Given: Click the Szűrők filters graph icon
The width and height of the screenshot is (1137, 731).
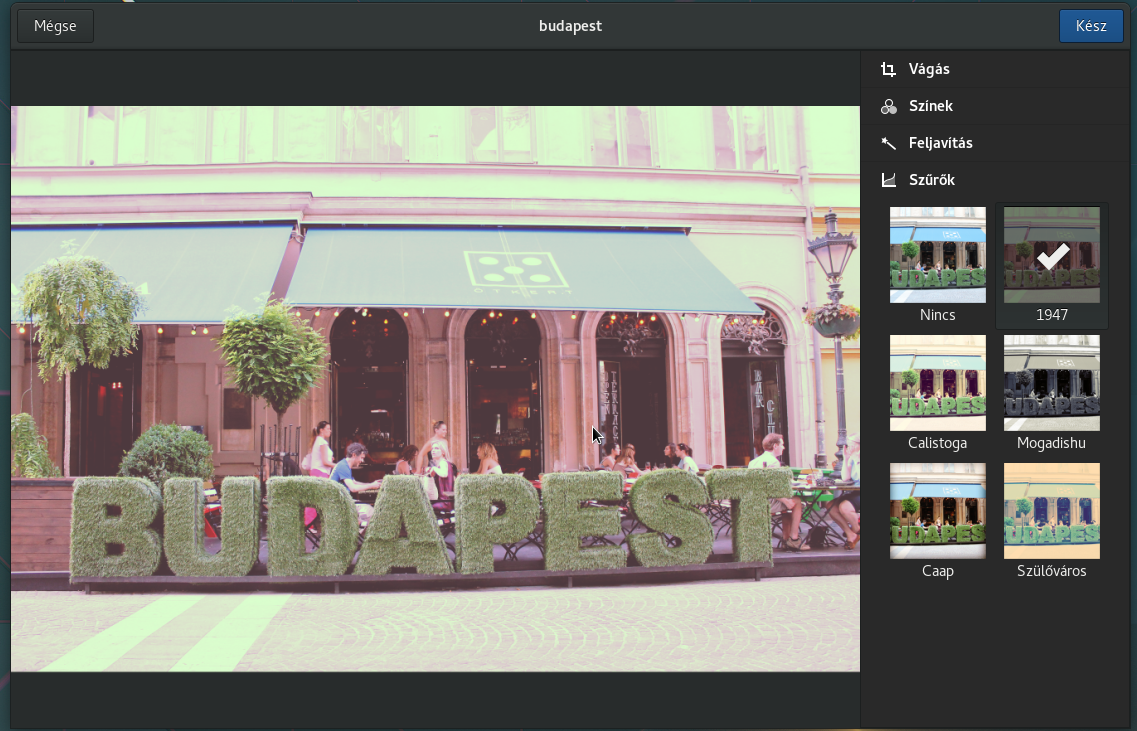Looking at the screenshot, I should click(x=888, y=180).
